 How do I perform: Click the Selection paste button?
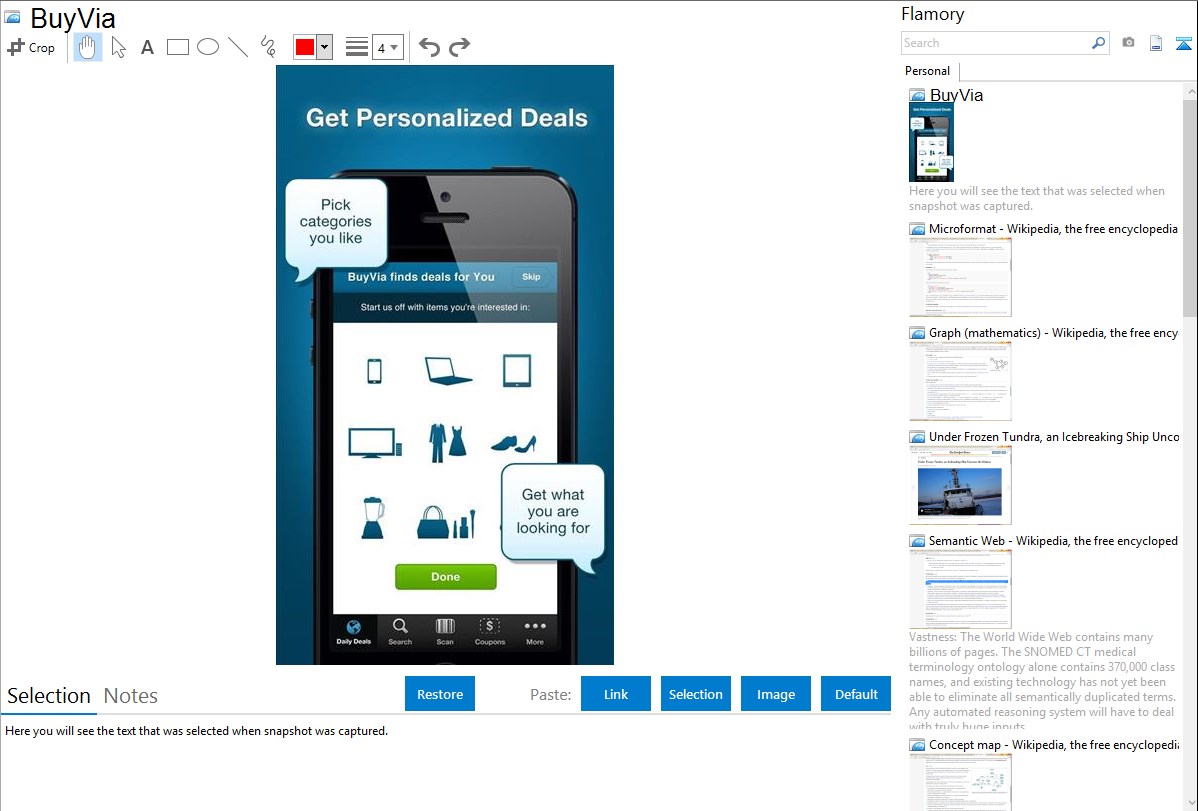pos(695,694)
